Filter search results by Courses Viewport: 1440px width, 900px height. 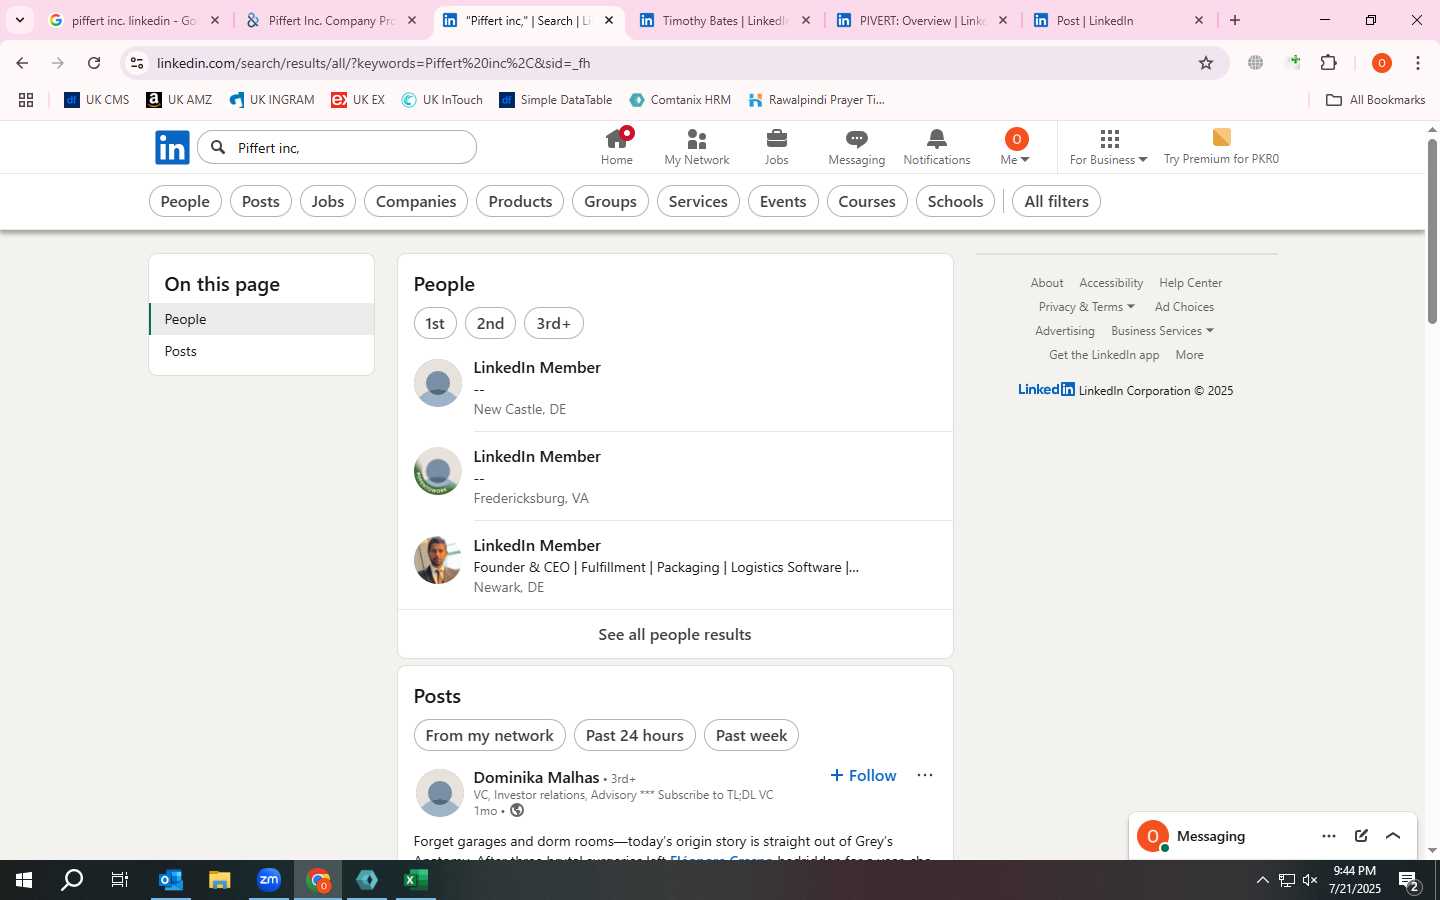(x=867, y=201)
